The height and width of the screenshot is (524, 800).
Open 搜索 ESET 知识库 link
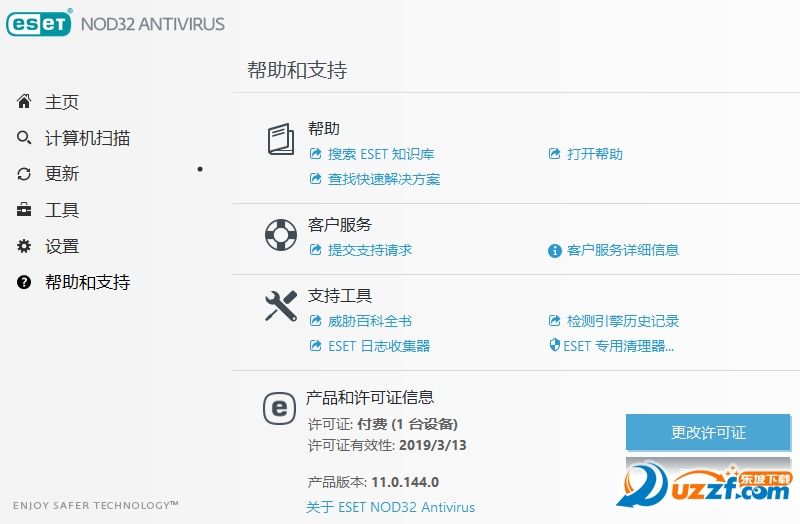click(381, 154)
